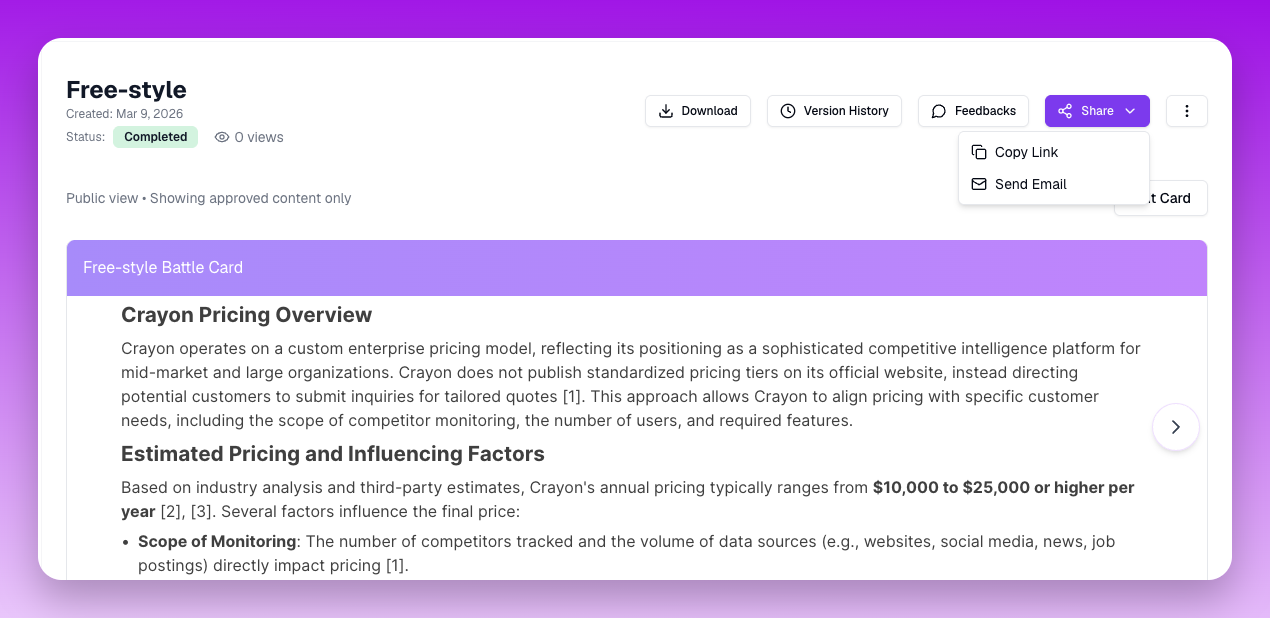The width and height of the screenshot is (1270, 618).
Task: Click the Copy Link duplicate icon
Action: [x=979, y=152]
